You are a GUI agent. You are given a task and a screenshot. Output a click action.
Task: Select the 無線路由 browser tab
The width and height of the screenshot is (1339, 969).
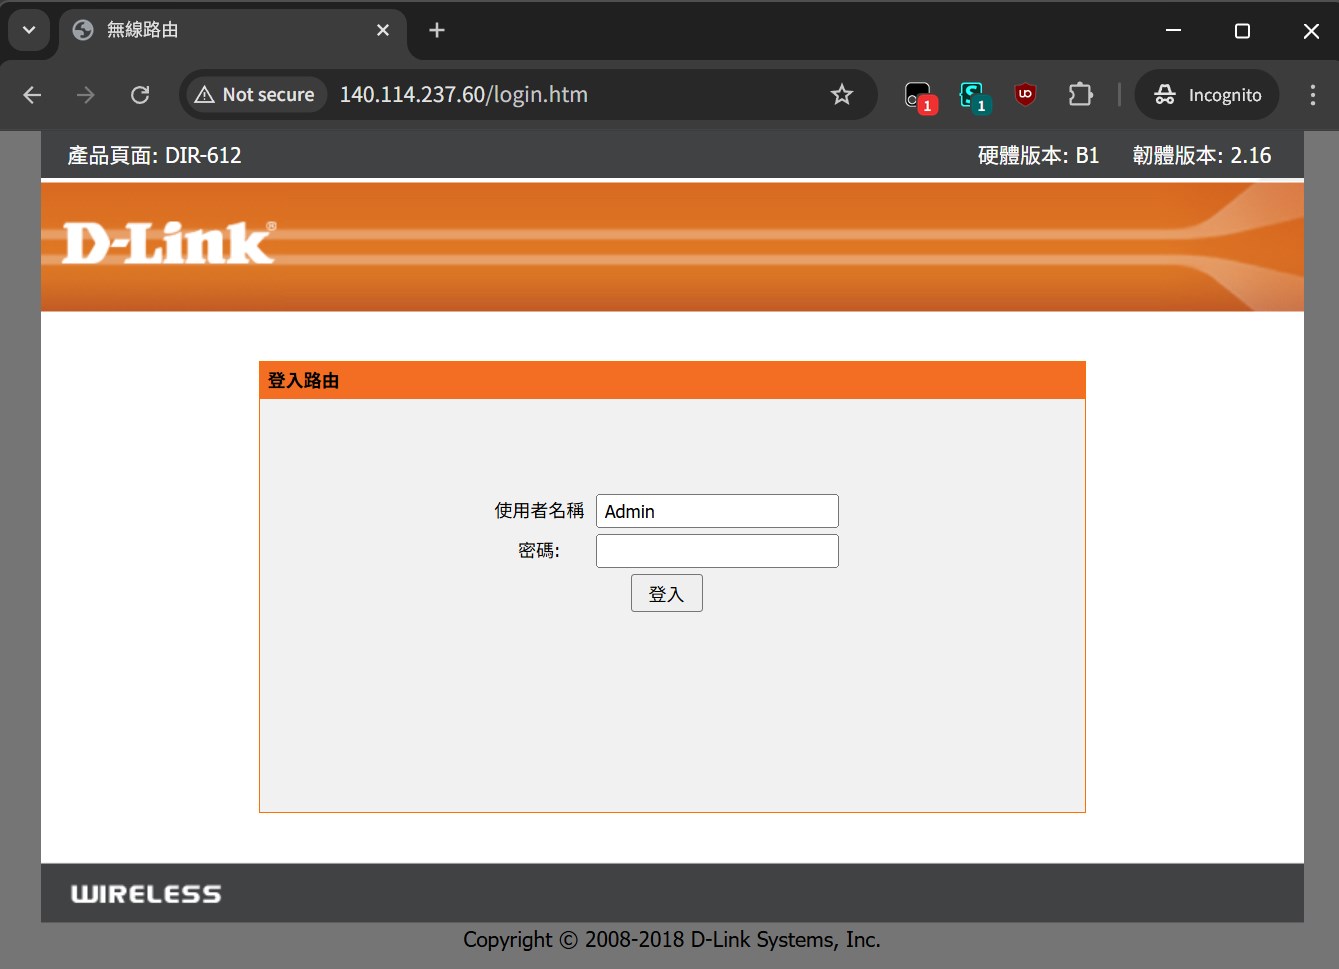pyautogui.click(x=232, y=30)
